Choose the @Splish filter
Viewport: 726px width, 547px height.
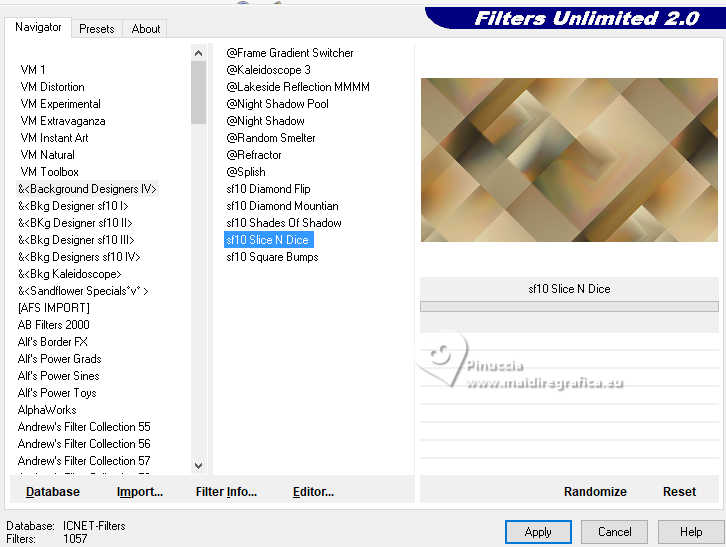[246, 172]
